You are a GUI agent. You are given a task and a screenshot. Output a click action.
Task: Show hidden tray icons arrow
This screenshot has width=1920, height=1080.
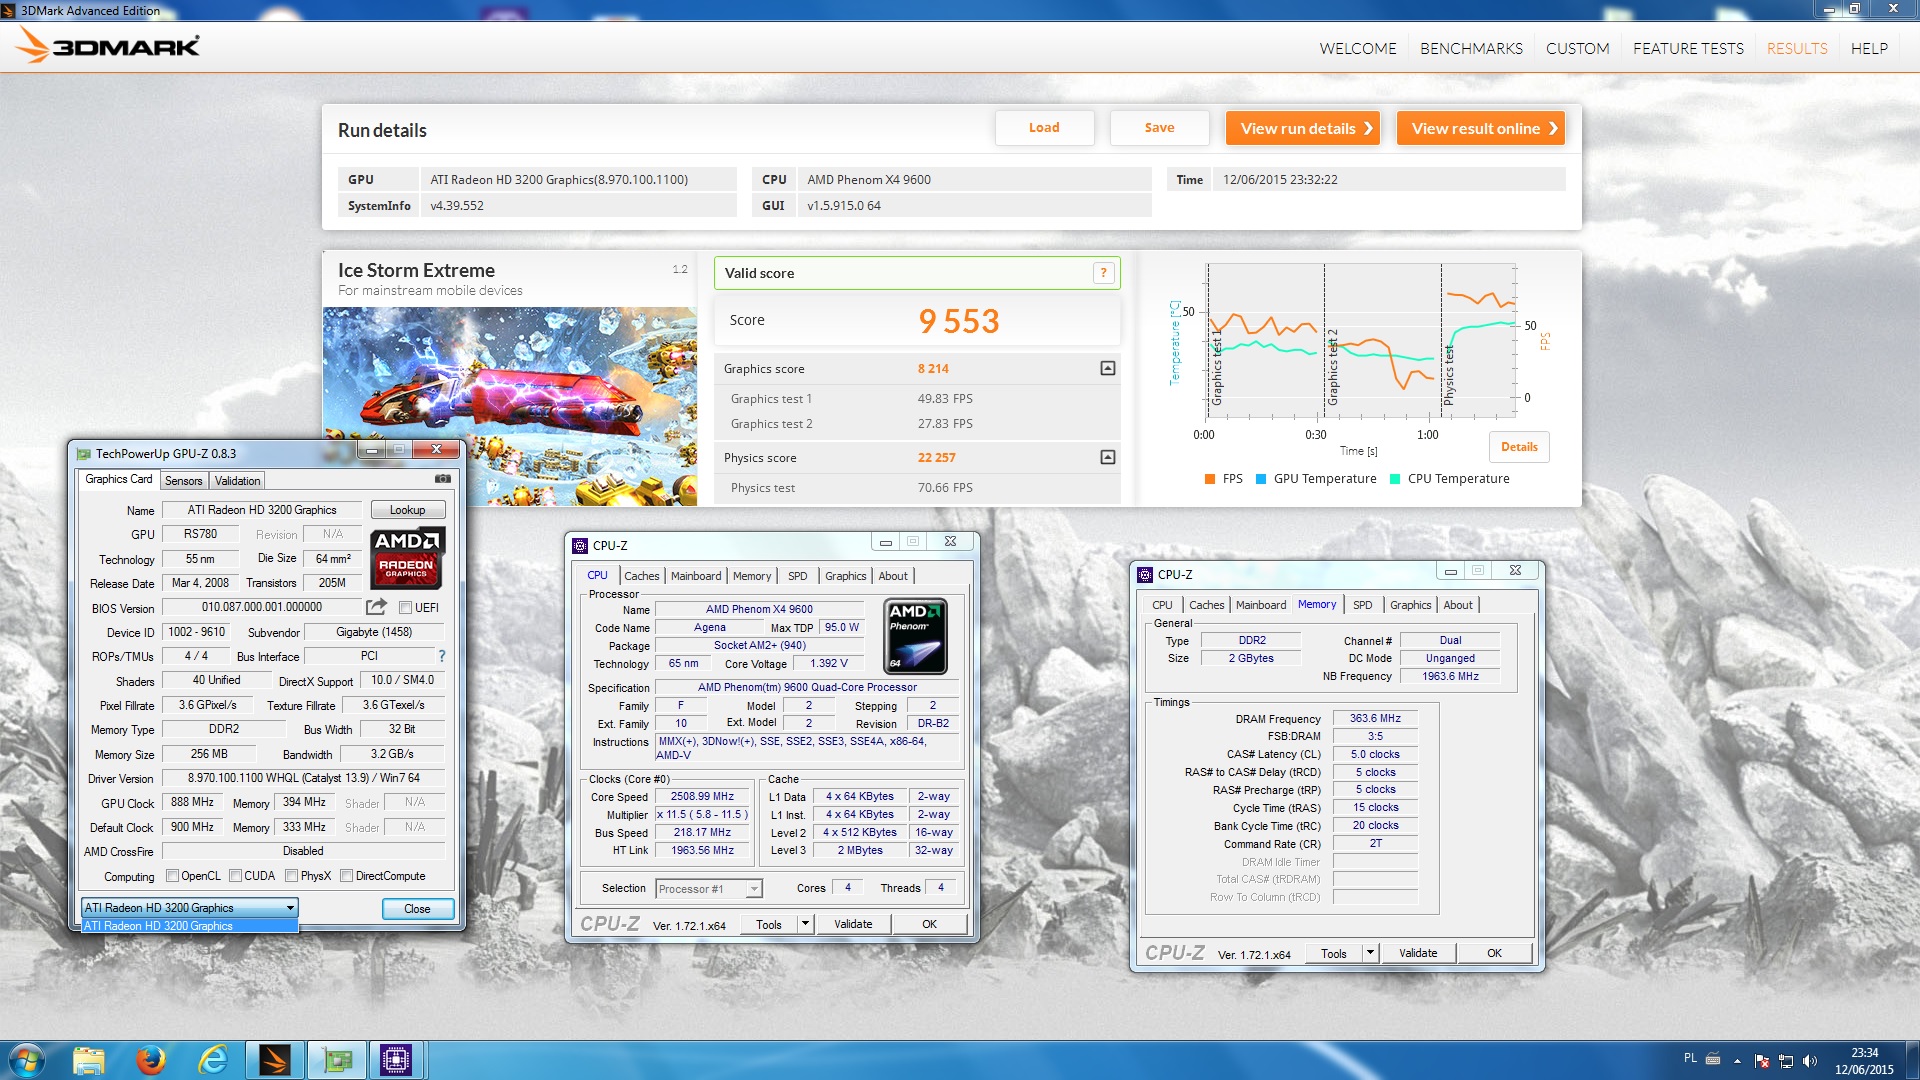pyautogui.click(x=1737, y=1061)
